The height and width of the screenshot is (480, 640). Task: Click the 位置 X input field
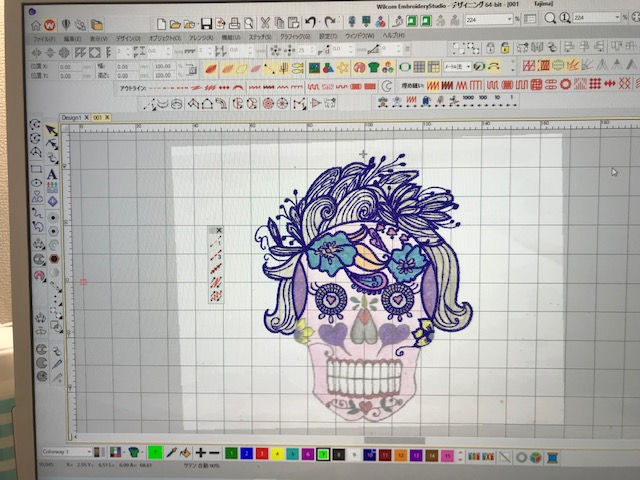point(70,67)
